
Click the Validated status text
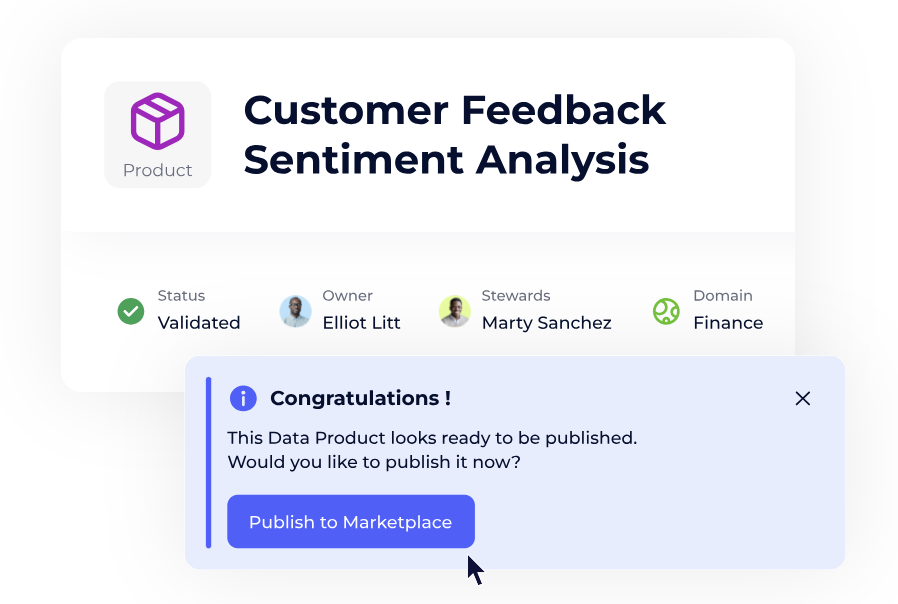[x=199, y=323]
